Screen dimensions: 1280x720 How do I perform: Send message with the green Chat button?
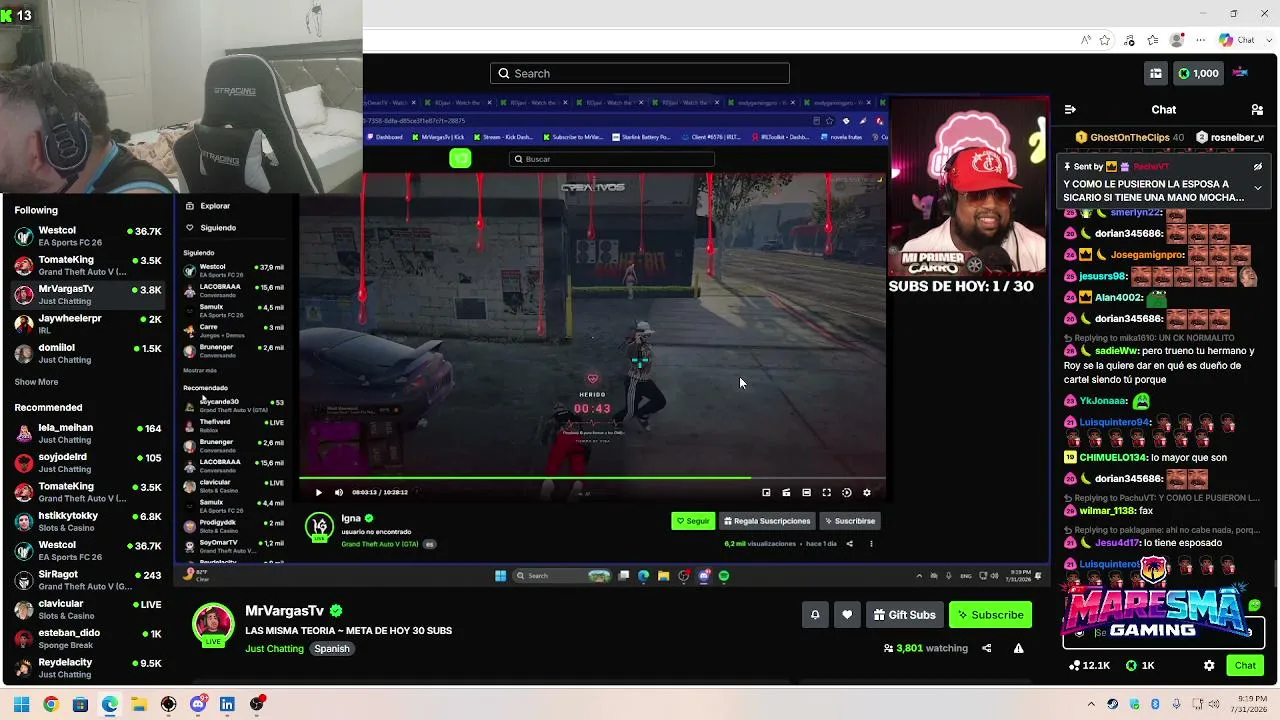1245,665
